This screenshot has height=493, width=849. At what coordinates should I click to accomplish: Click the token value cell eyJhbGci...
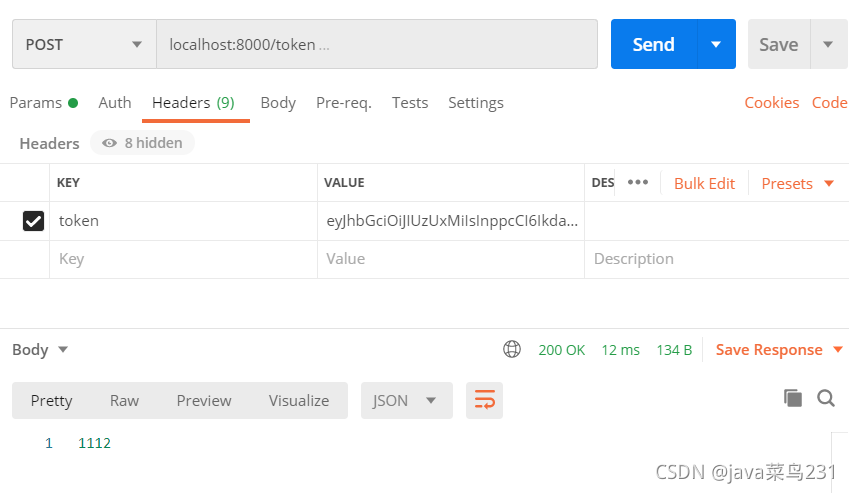click(451, 221)
